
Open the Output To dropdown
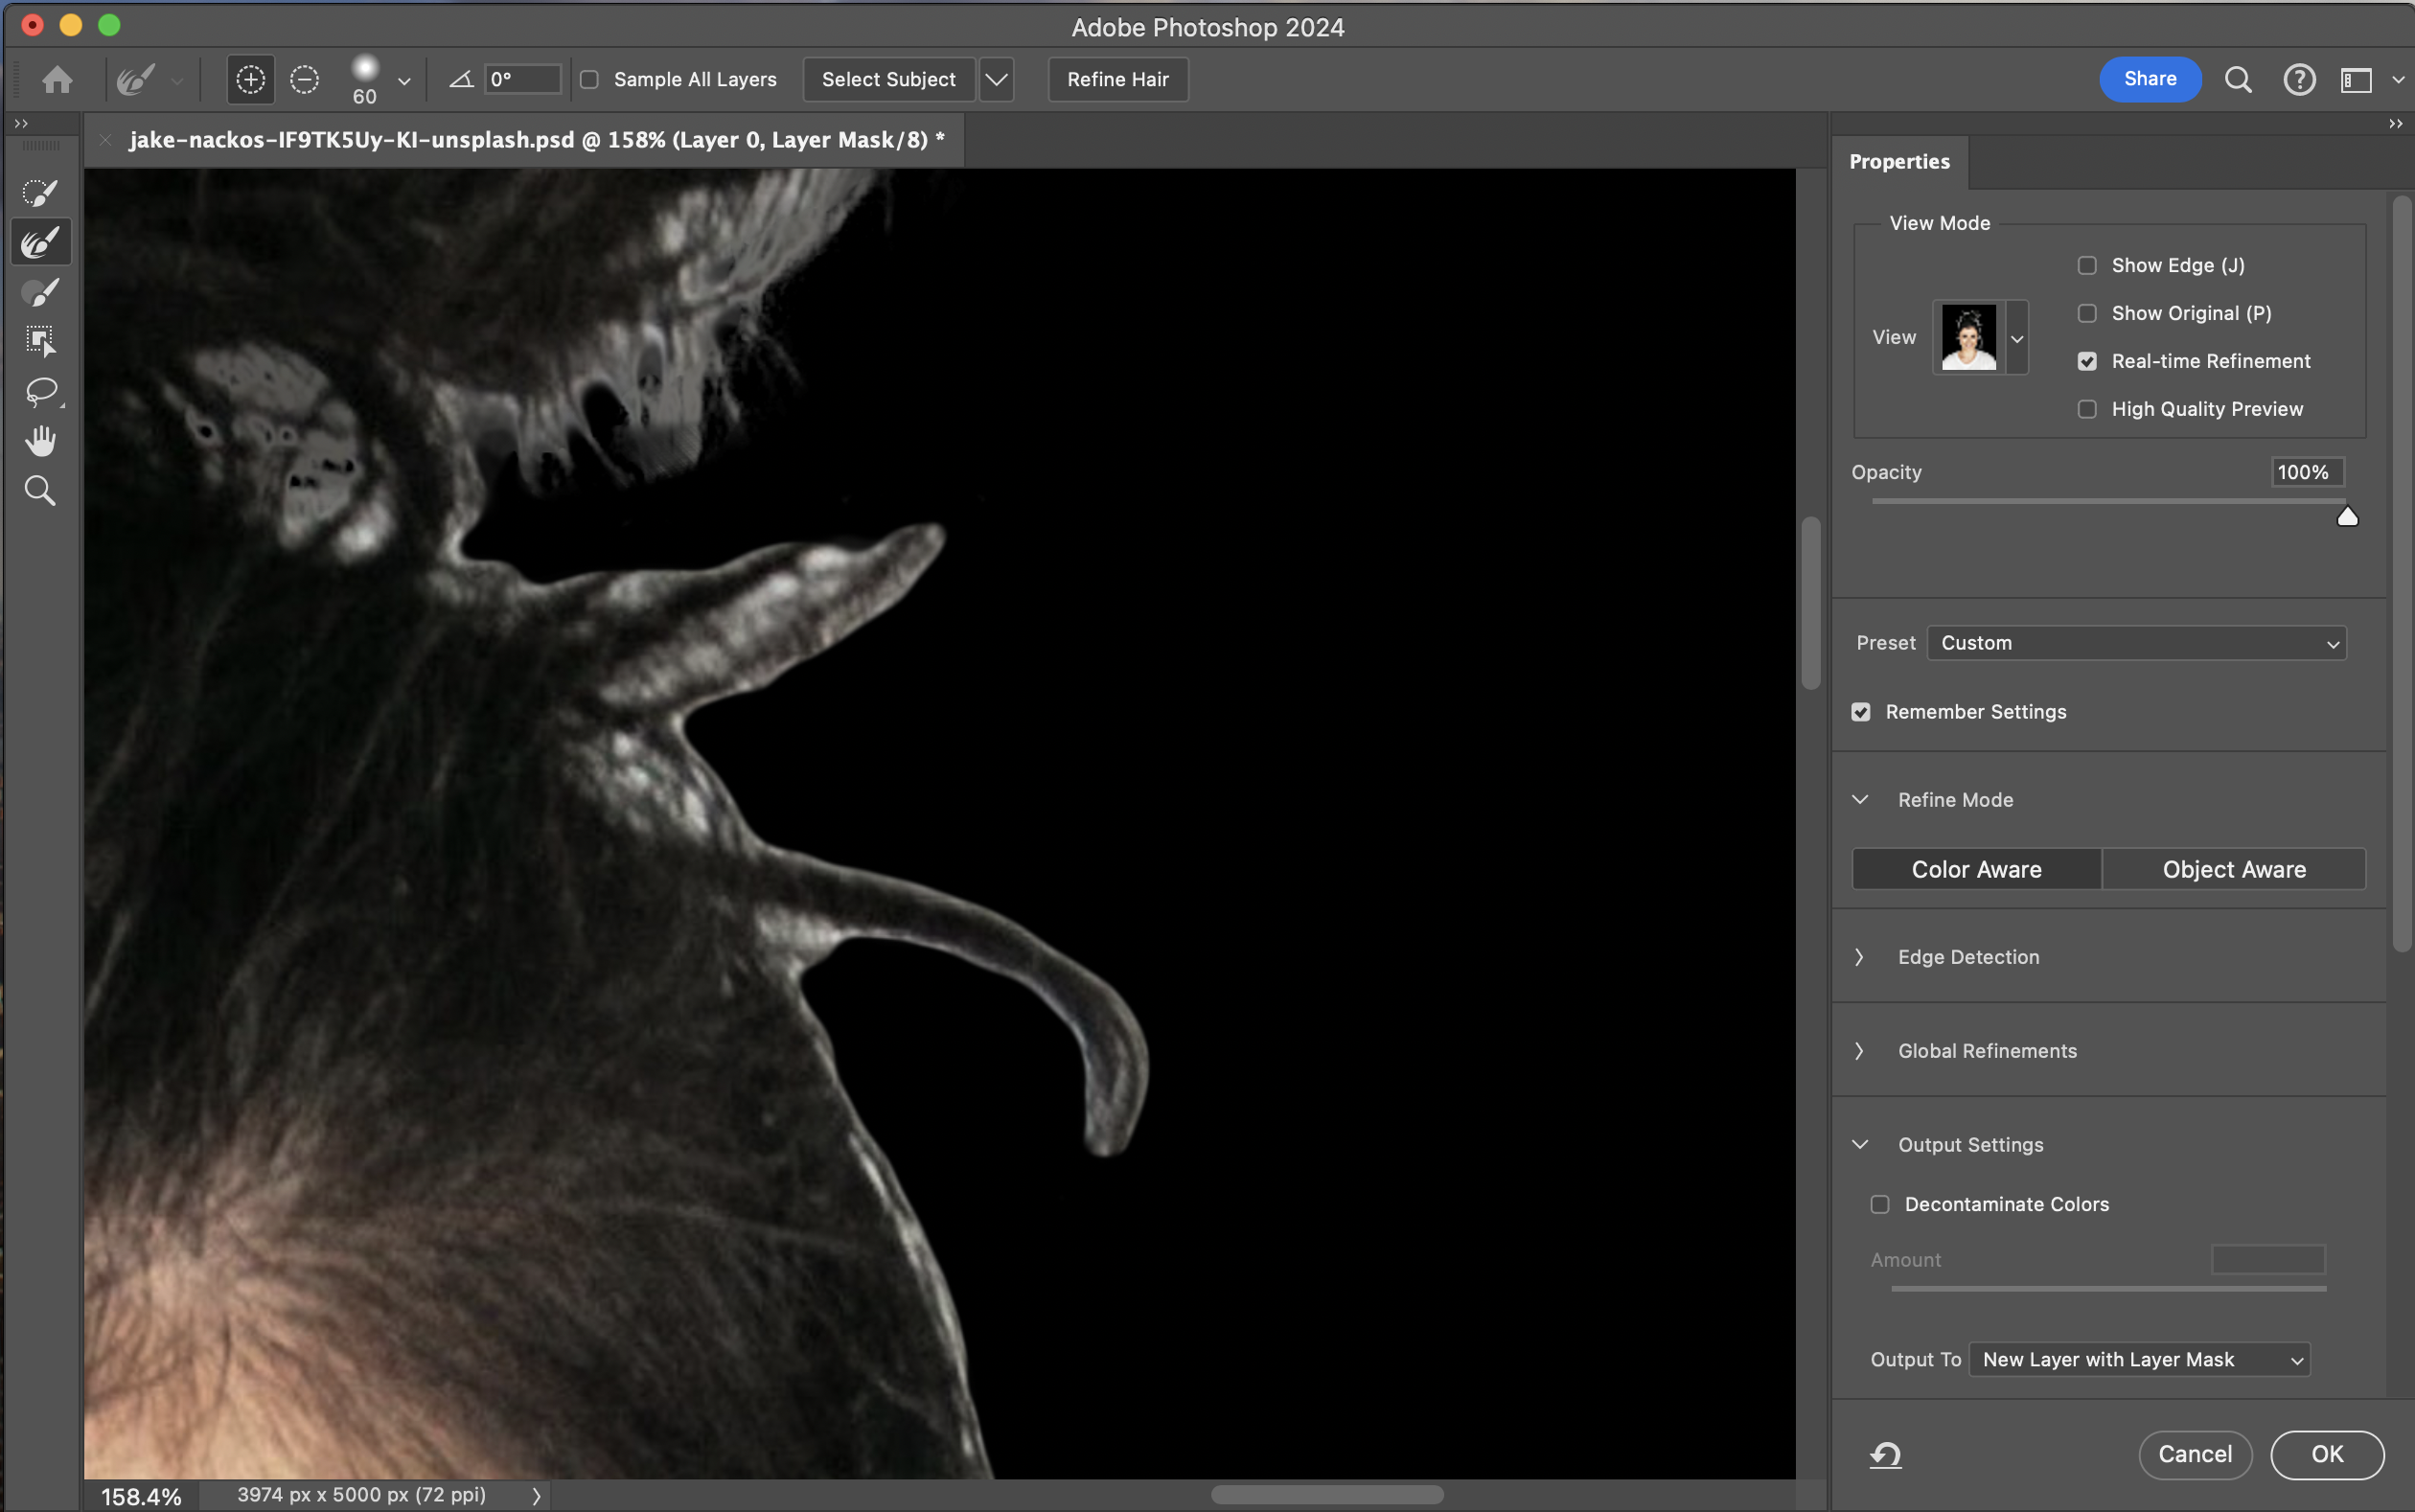[2139, 1359]
